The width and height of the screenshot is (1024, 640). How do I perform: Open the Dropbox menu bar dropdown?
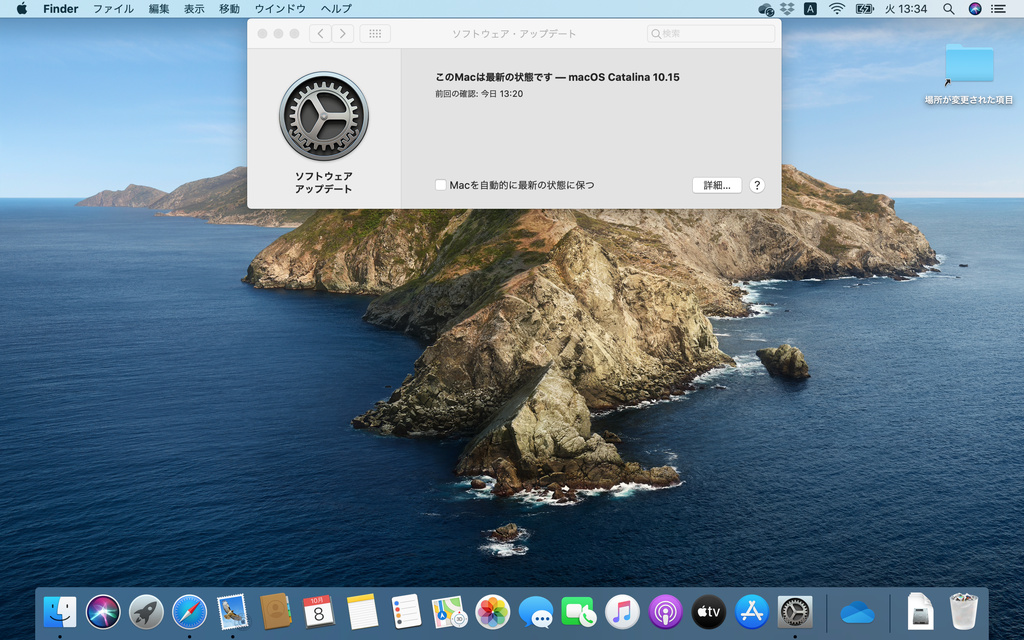click(x=787, y=9)
